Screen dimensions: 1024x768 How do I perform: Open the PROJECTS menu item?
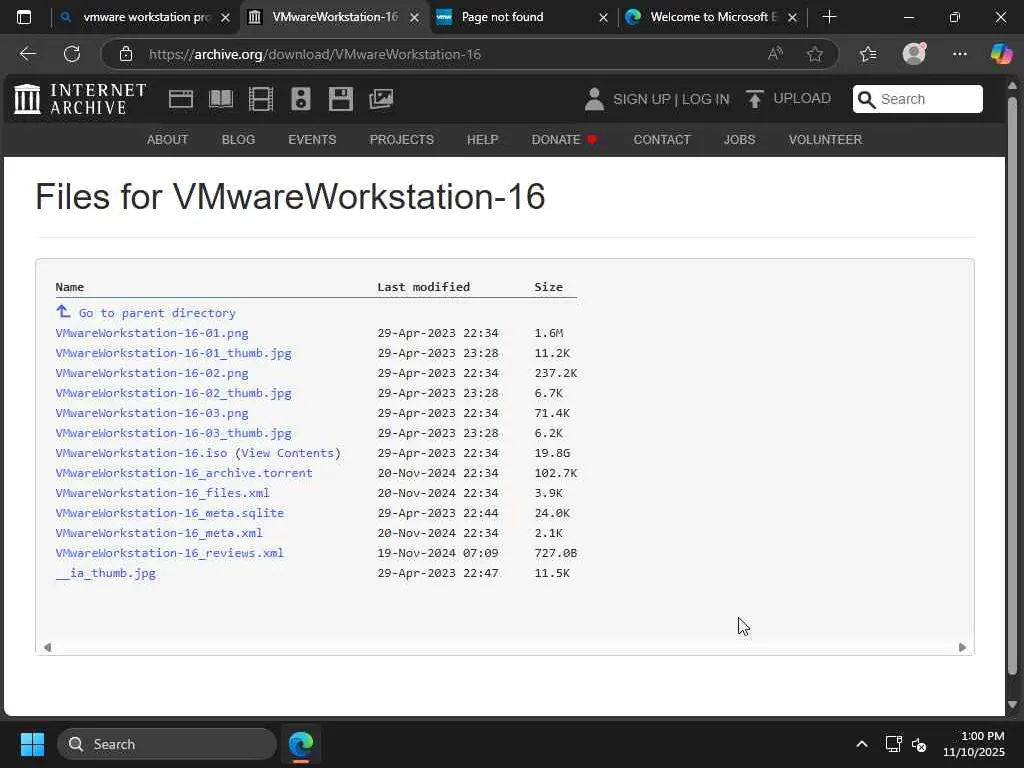[x=402, y=140]
